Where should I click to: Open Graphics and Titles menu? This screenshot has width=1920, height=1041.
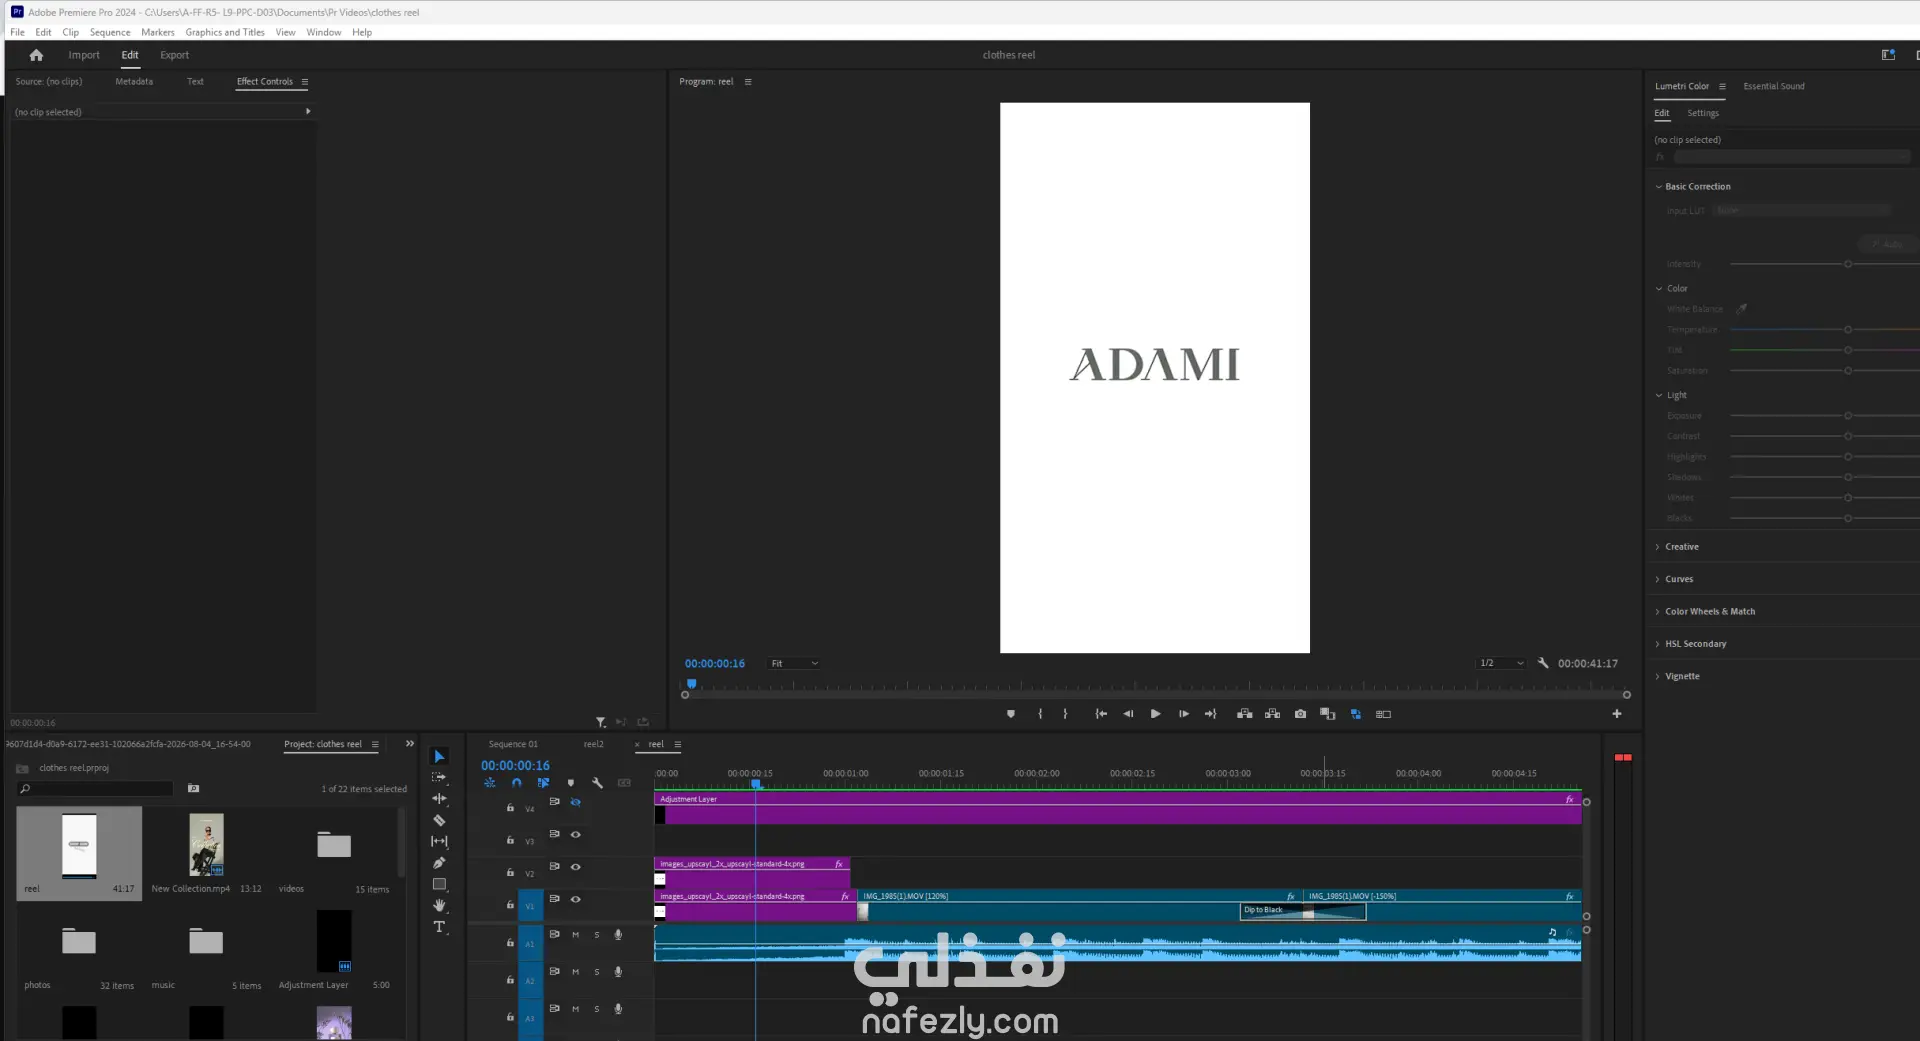click(x=225, y=32)
